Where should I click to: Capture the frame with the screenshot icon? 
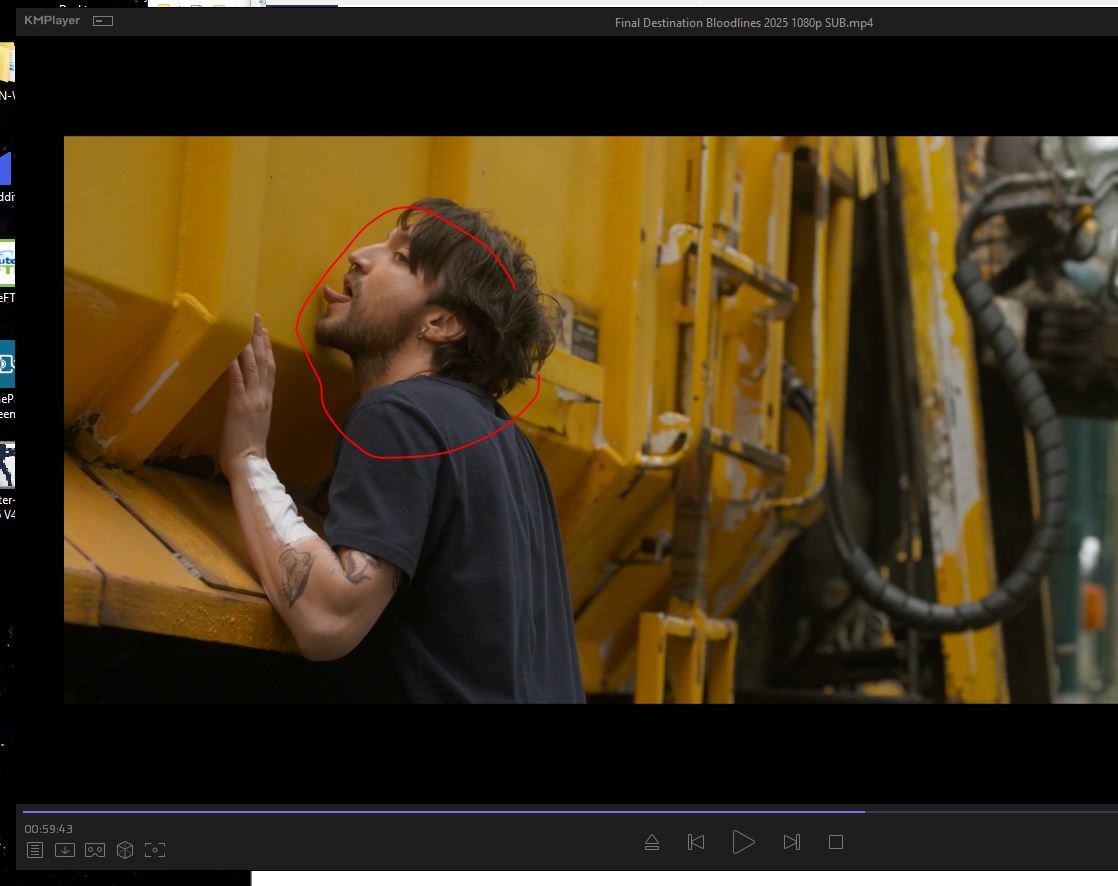(x=155, y=850)
